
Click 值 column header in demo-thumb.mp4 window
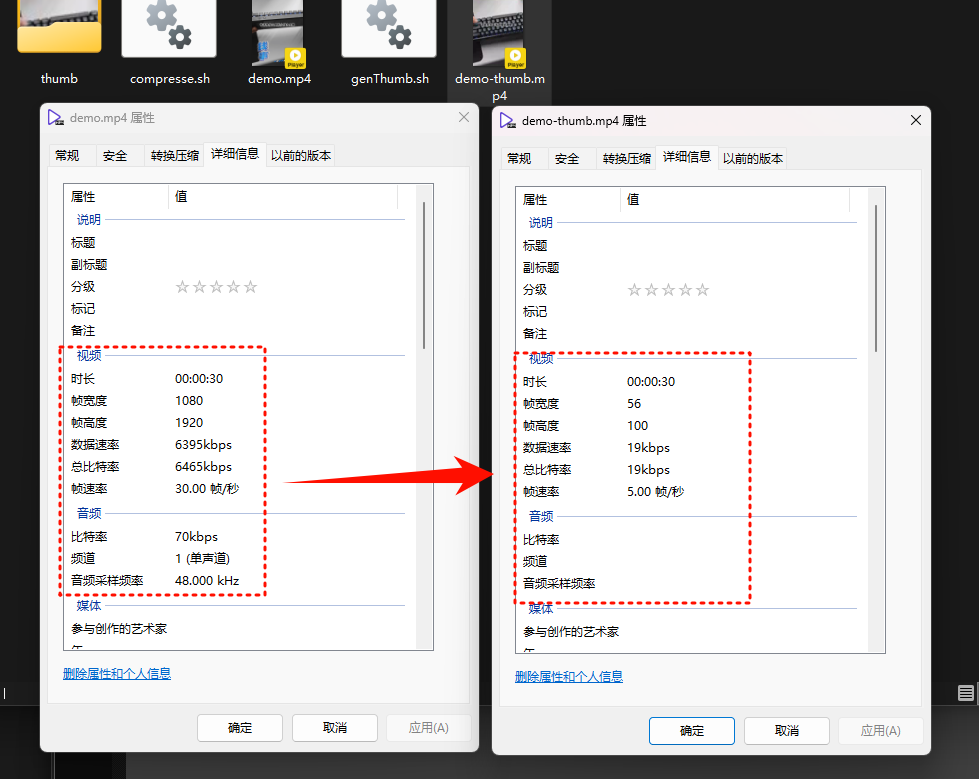[735, 200]
